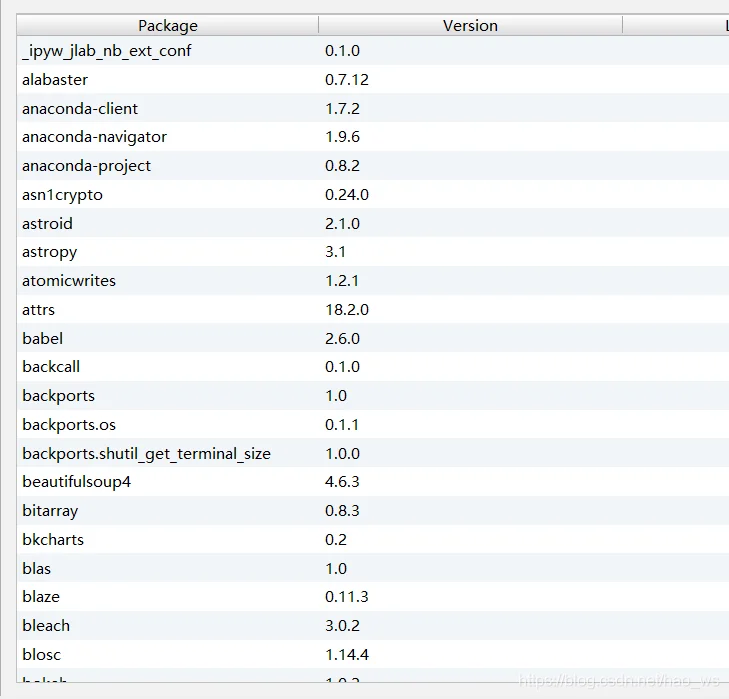Click version 3.0.2 of bleach

342,626
